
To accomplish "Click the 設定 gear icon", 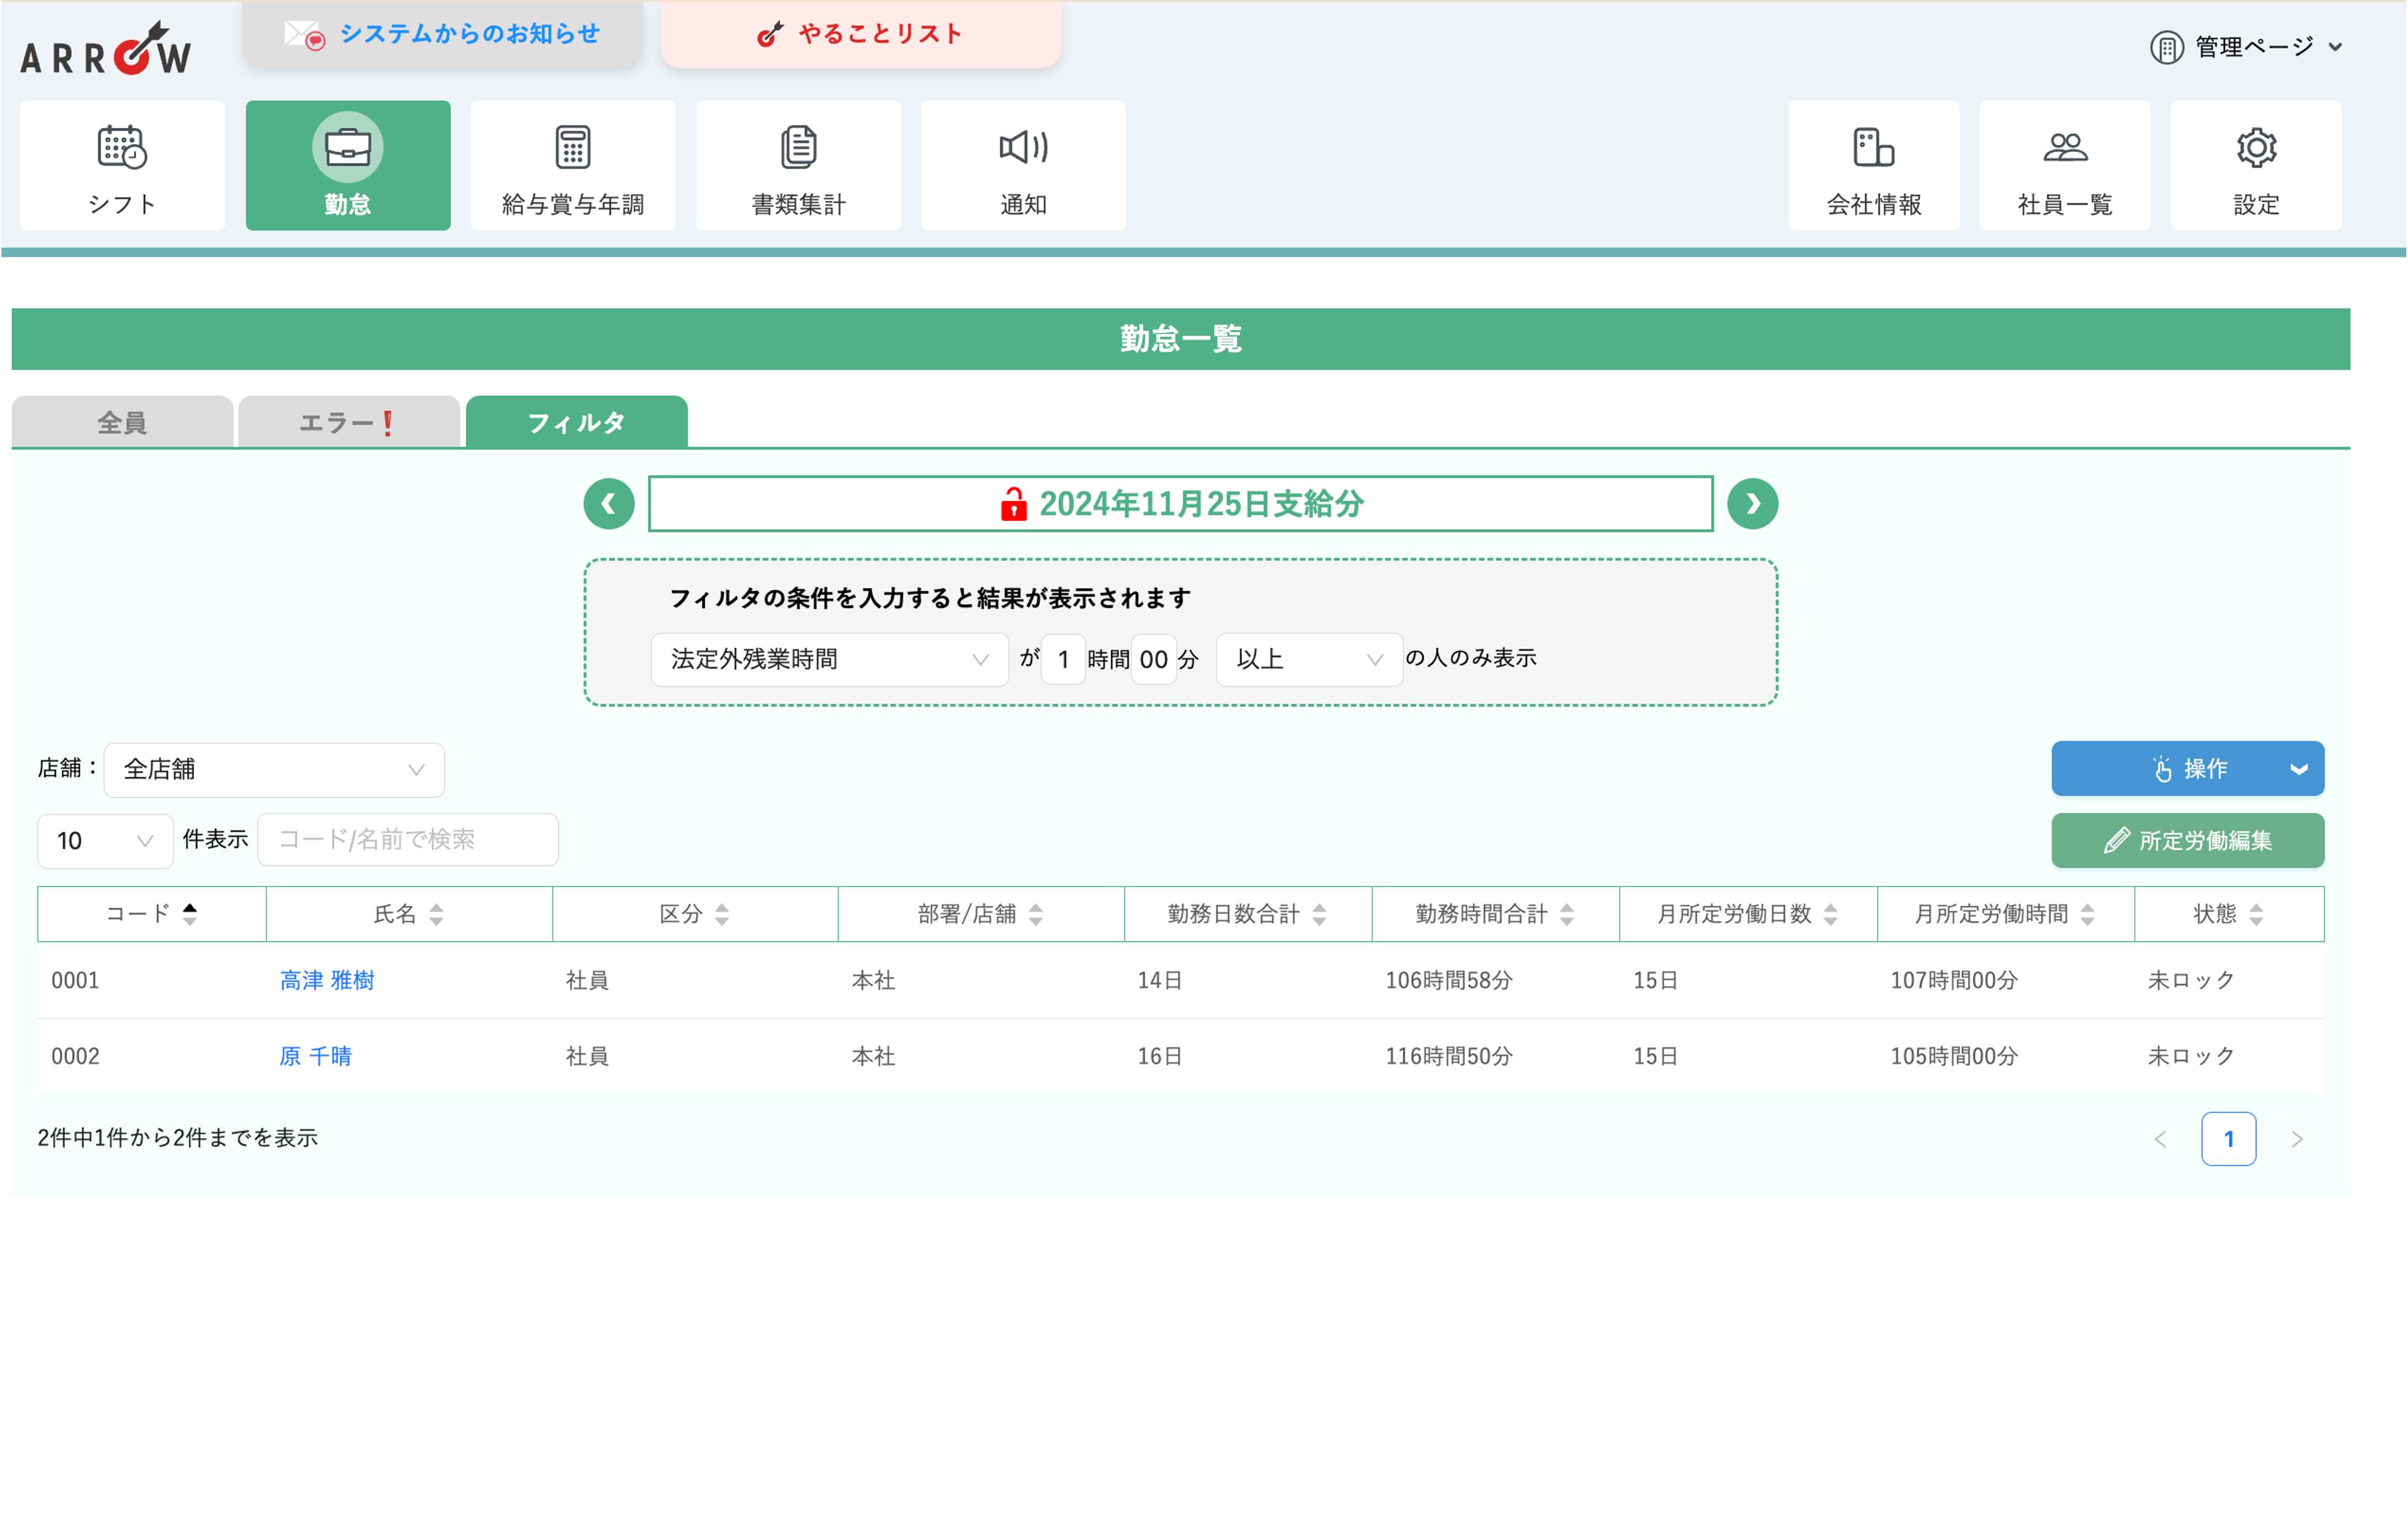I will (x=2255, y=148).
